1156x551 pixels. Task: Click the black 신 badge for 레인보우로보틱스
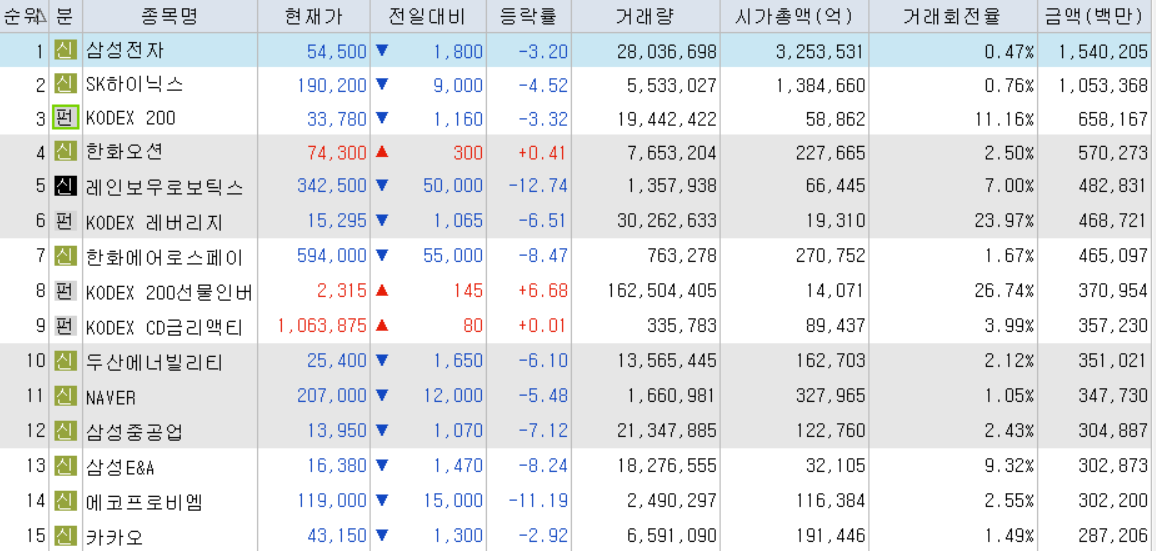[x=66, y=187]
